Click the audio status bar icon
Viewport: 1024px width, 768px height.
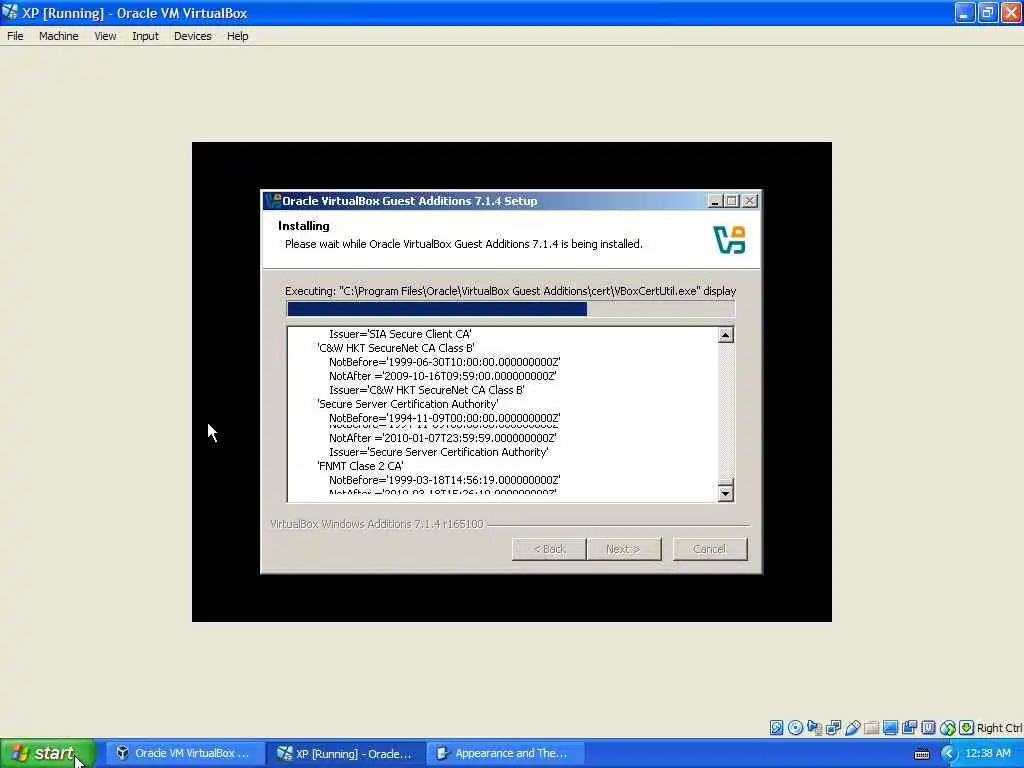tap(814, 728)
